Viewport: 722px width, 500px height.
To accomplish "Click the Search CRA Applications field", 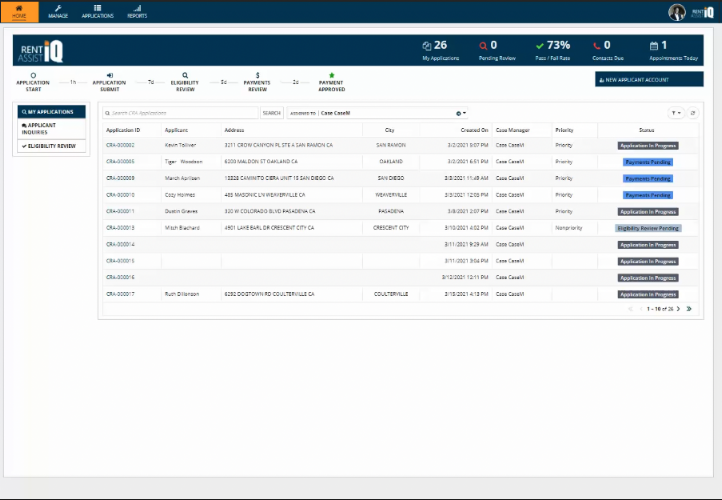I will [180, 113].
